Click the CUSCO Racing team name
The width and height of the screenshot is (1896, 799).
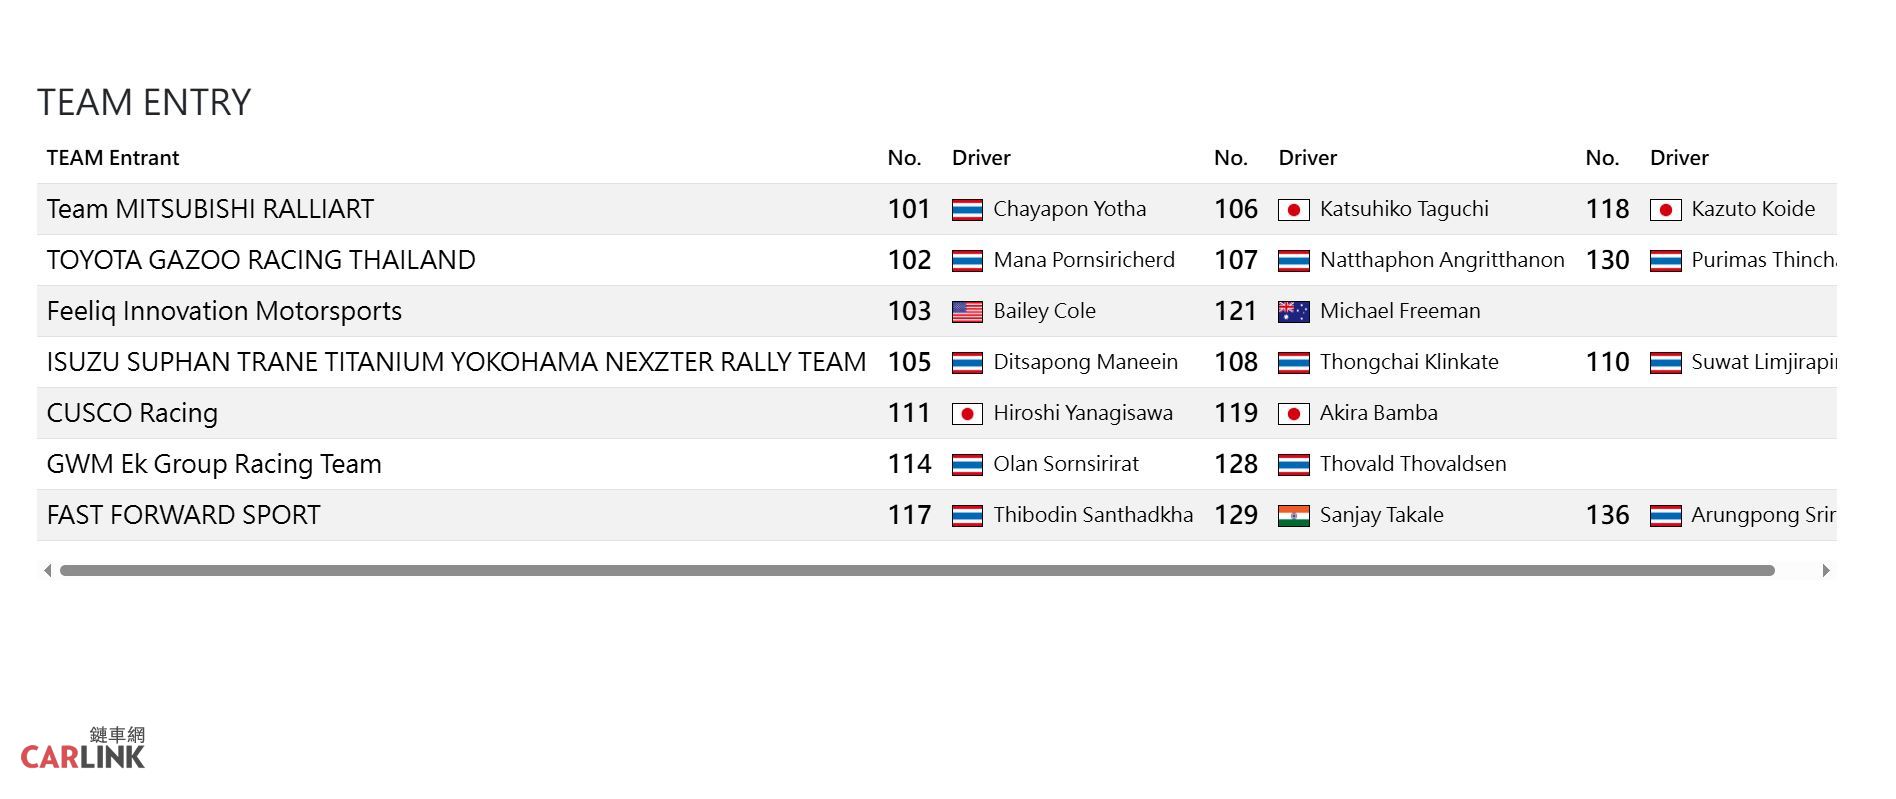pos(132,413)
